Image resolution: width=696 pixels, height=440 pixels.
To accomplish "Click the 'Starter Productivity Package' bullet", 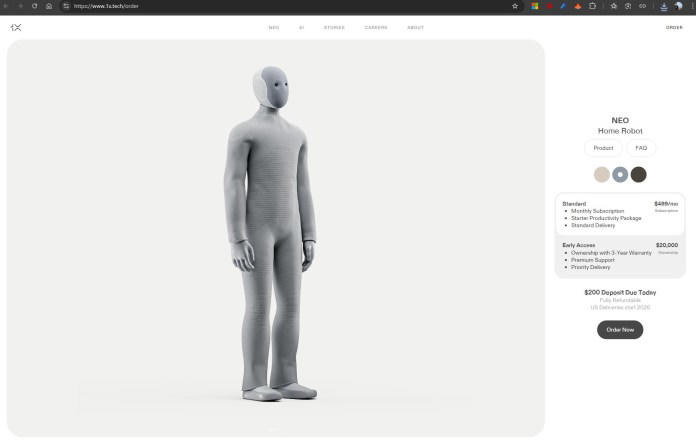I will click(x=606, y=218).
